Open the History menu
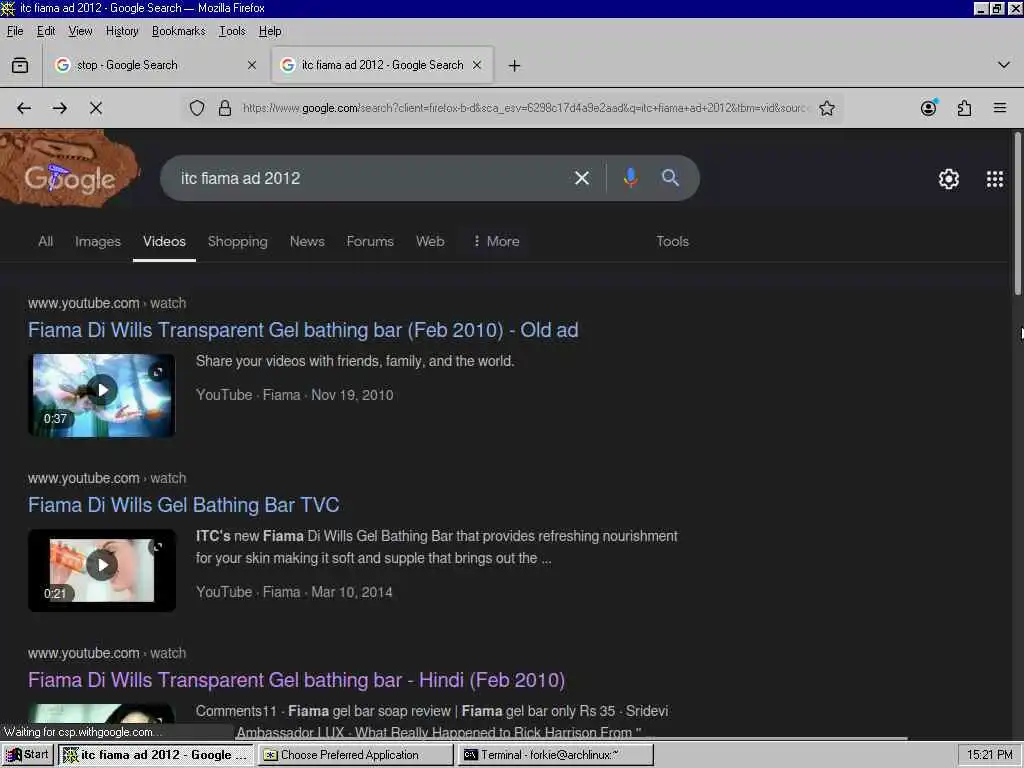Screen dimensions: 1024x768 point(122,31)
